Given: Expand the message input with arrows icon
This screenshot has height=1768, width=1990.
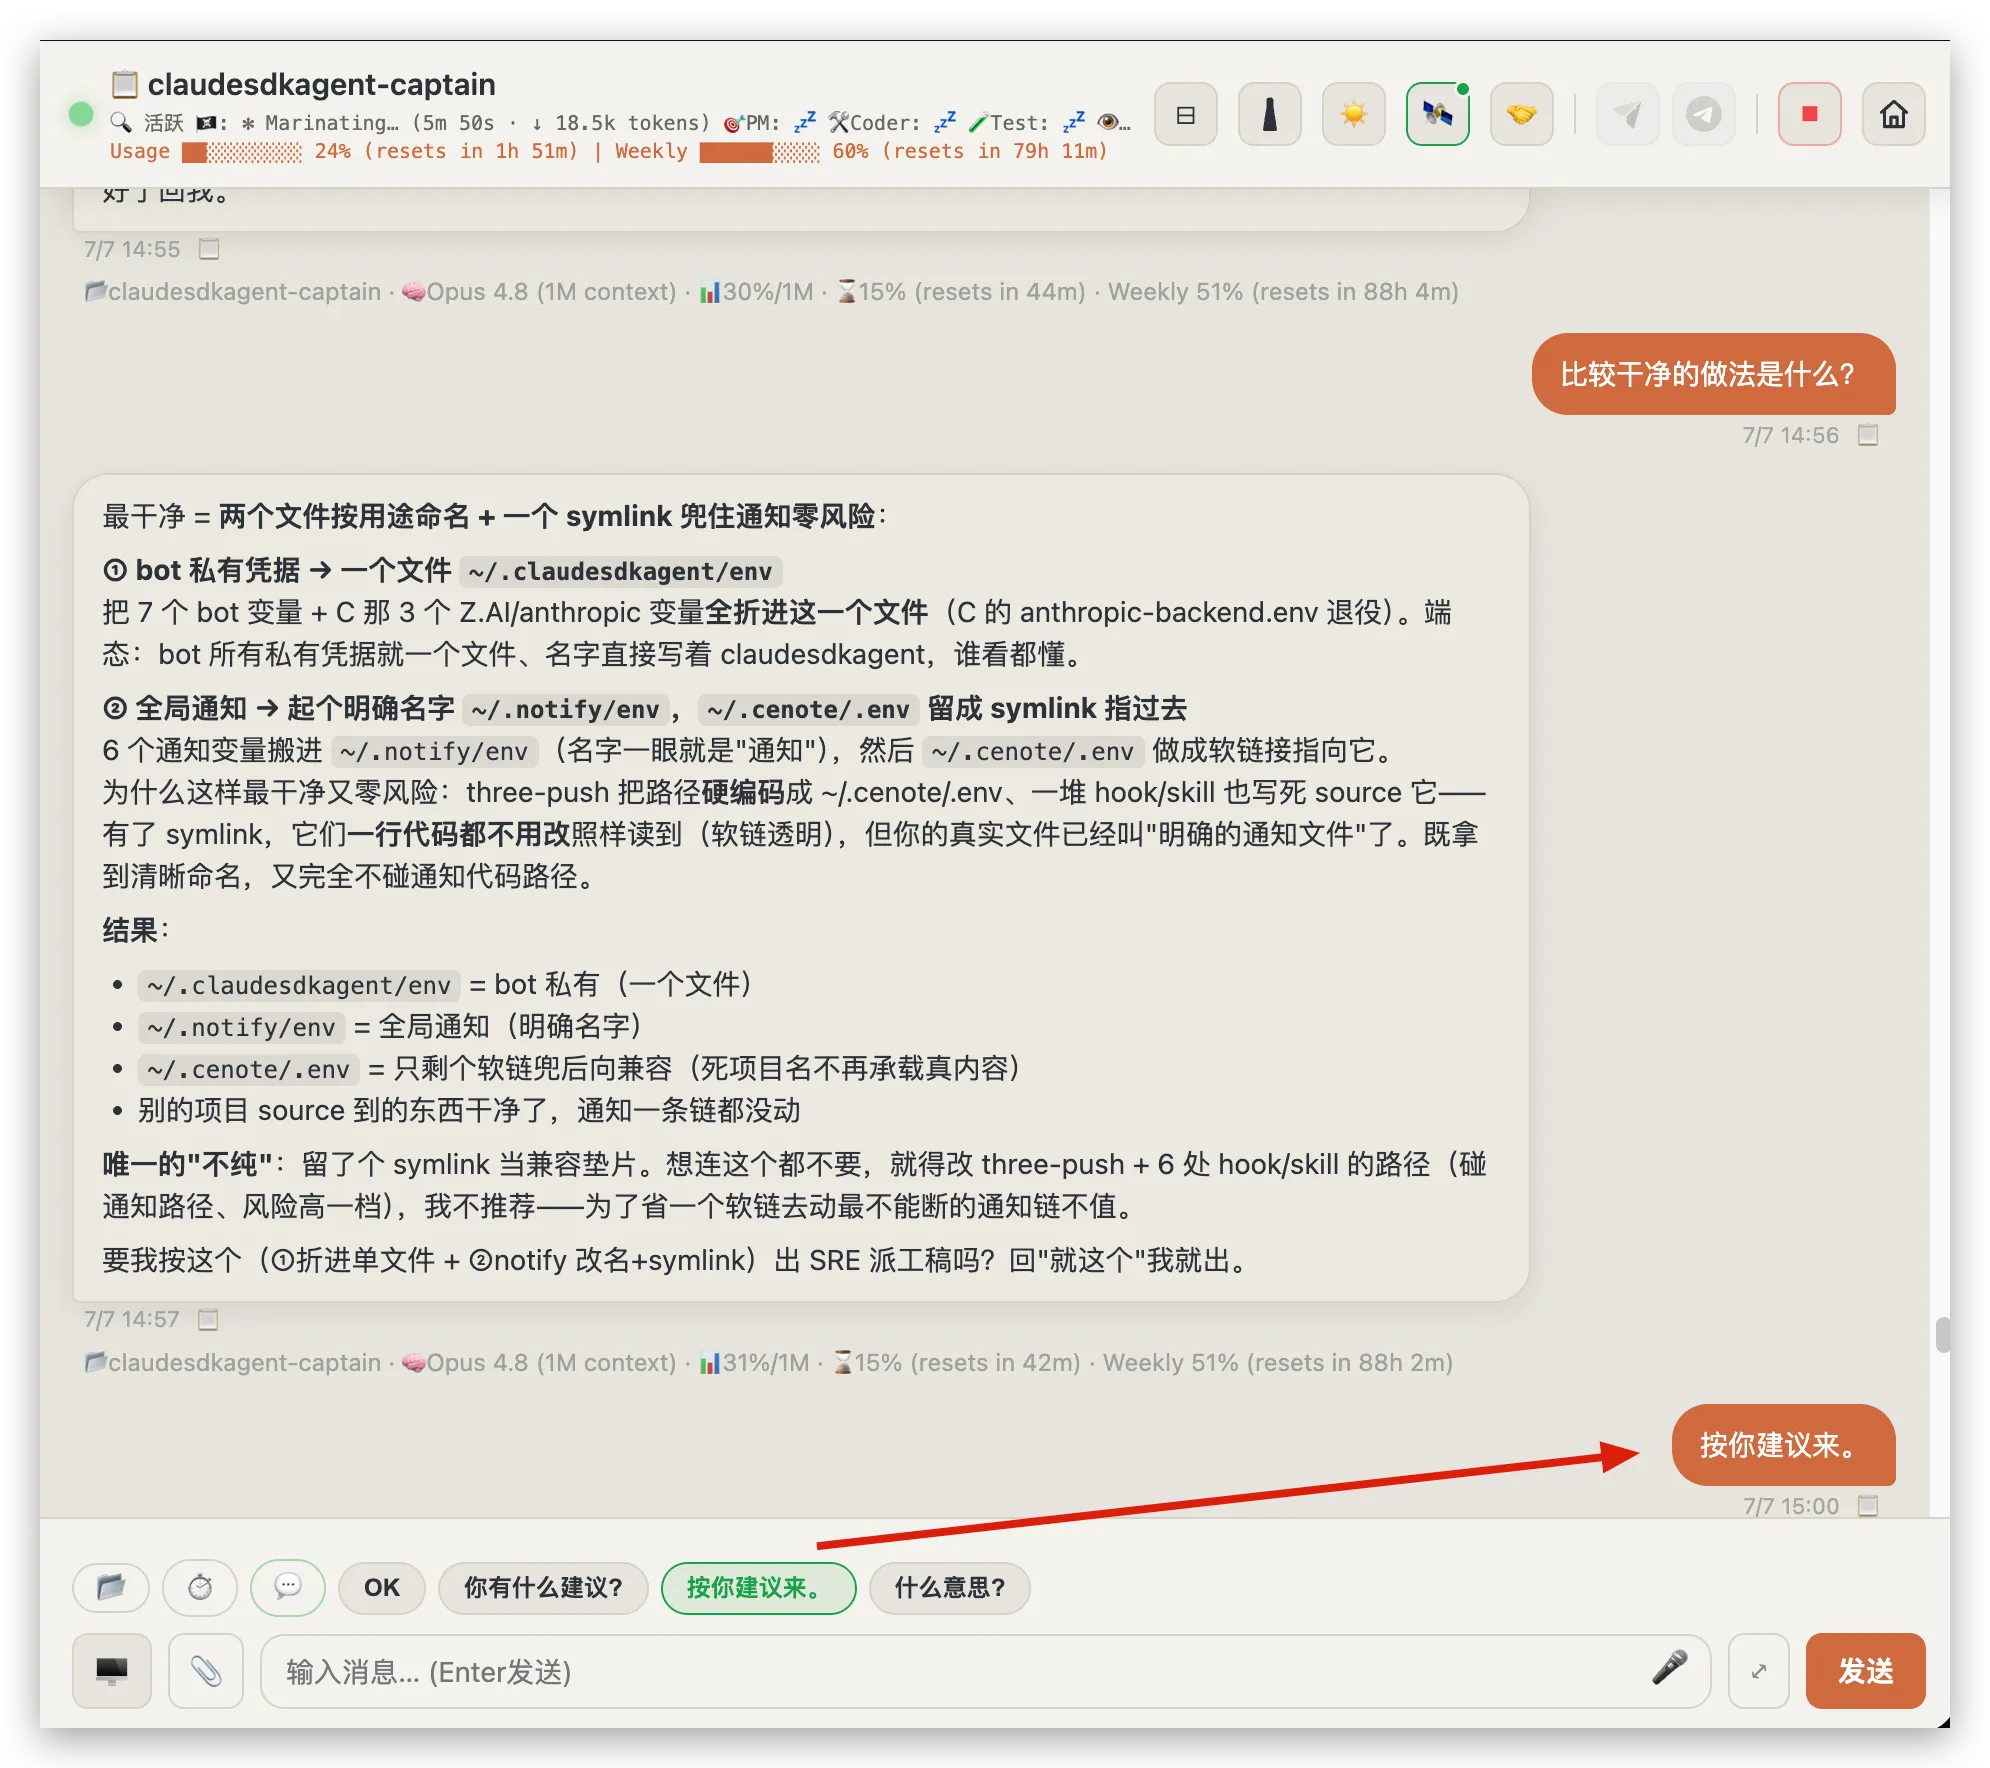Looking at the screenshot, I should point(1759,1671).
